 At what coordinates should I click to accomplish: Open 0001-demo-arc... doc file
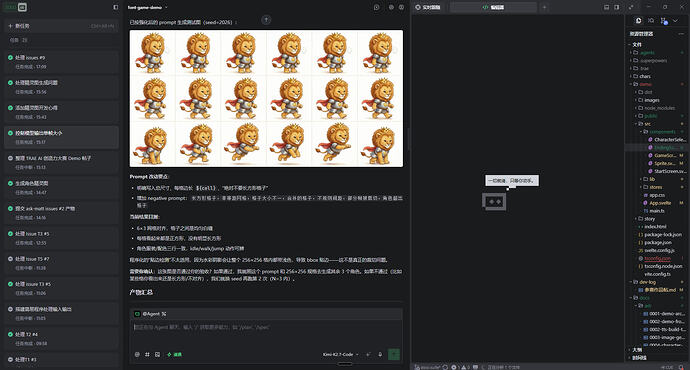tap(657, 314)
